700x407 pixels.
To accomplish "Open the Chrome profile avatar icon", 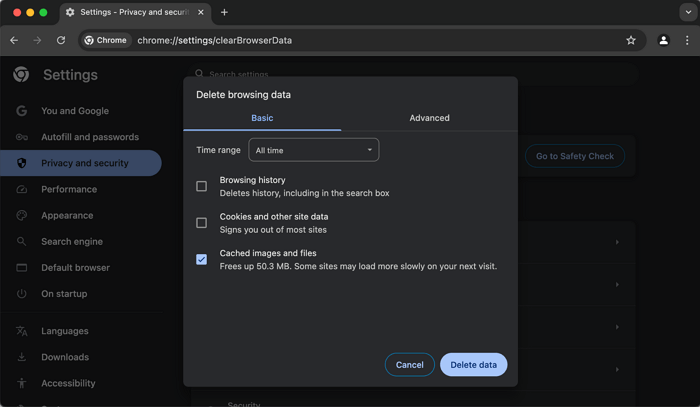I will click(663, 40).
